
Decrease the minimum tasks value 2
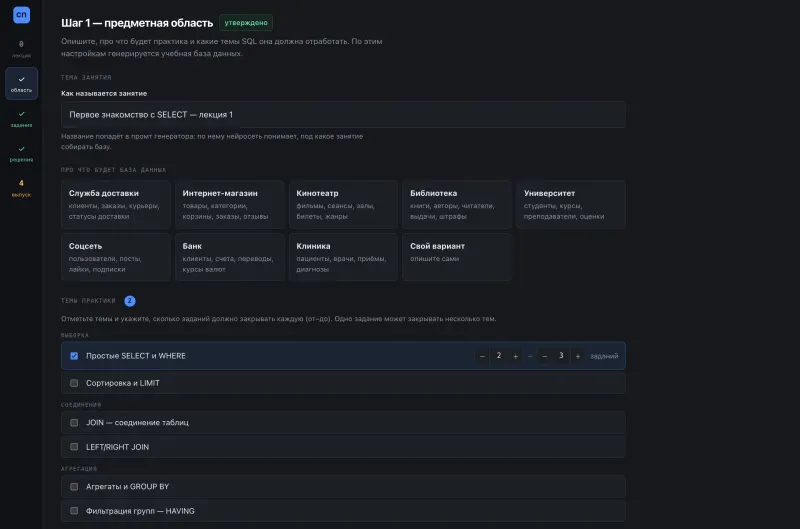pyautogui.click(x=482, y=356)
